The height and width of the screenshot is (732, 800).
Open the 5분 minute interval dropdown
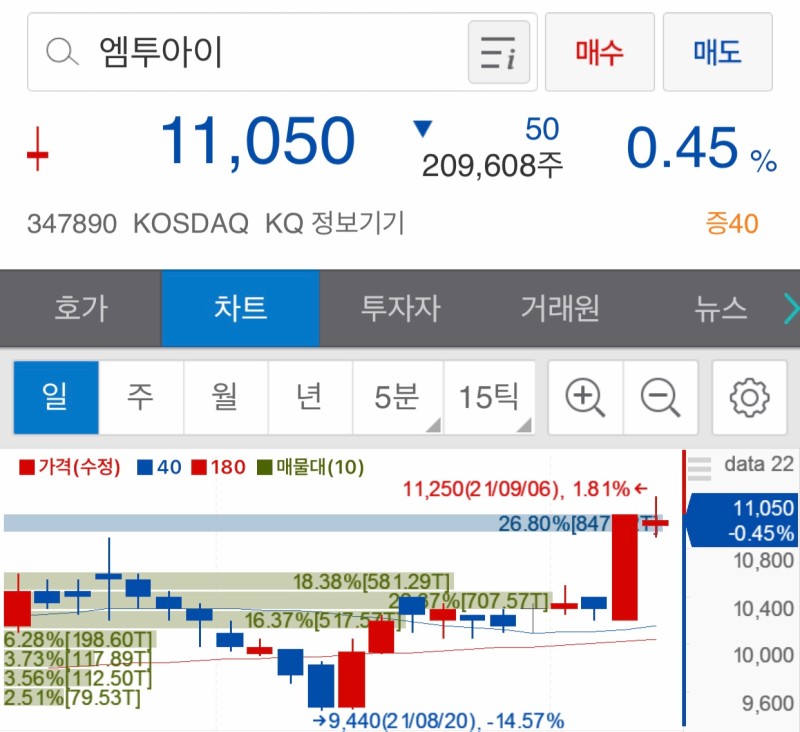pos(397,397)
